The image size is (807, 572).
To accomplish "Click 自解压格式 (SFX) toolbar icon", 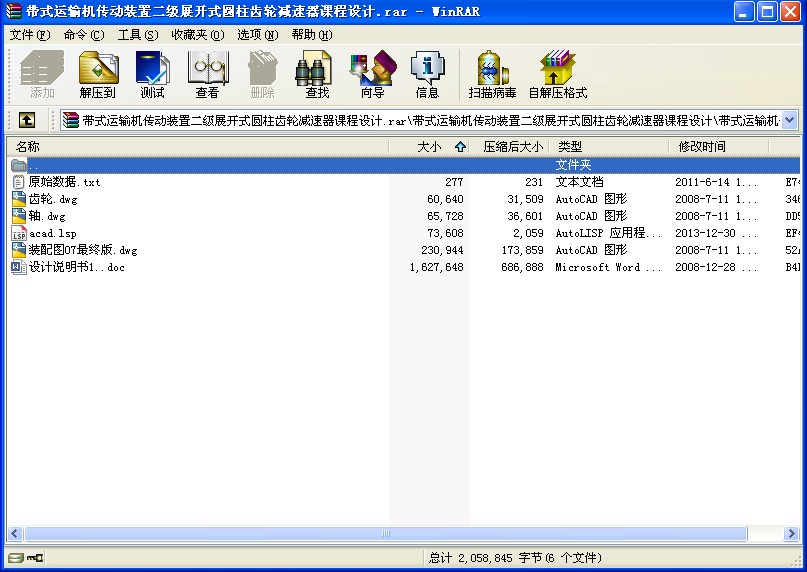I will (558, 75).
